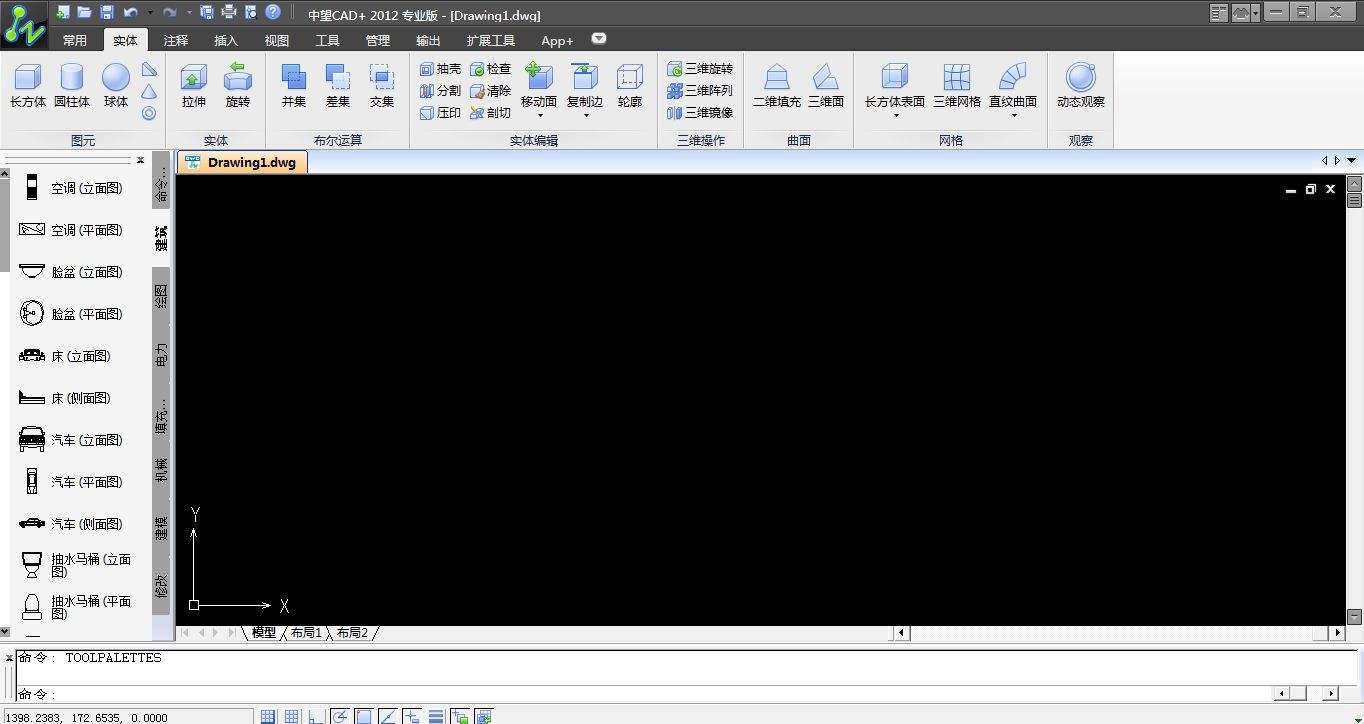
Task: Run the 差集 subtract boolean operation
Action: [x=337, y=86]
